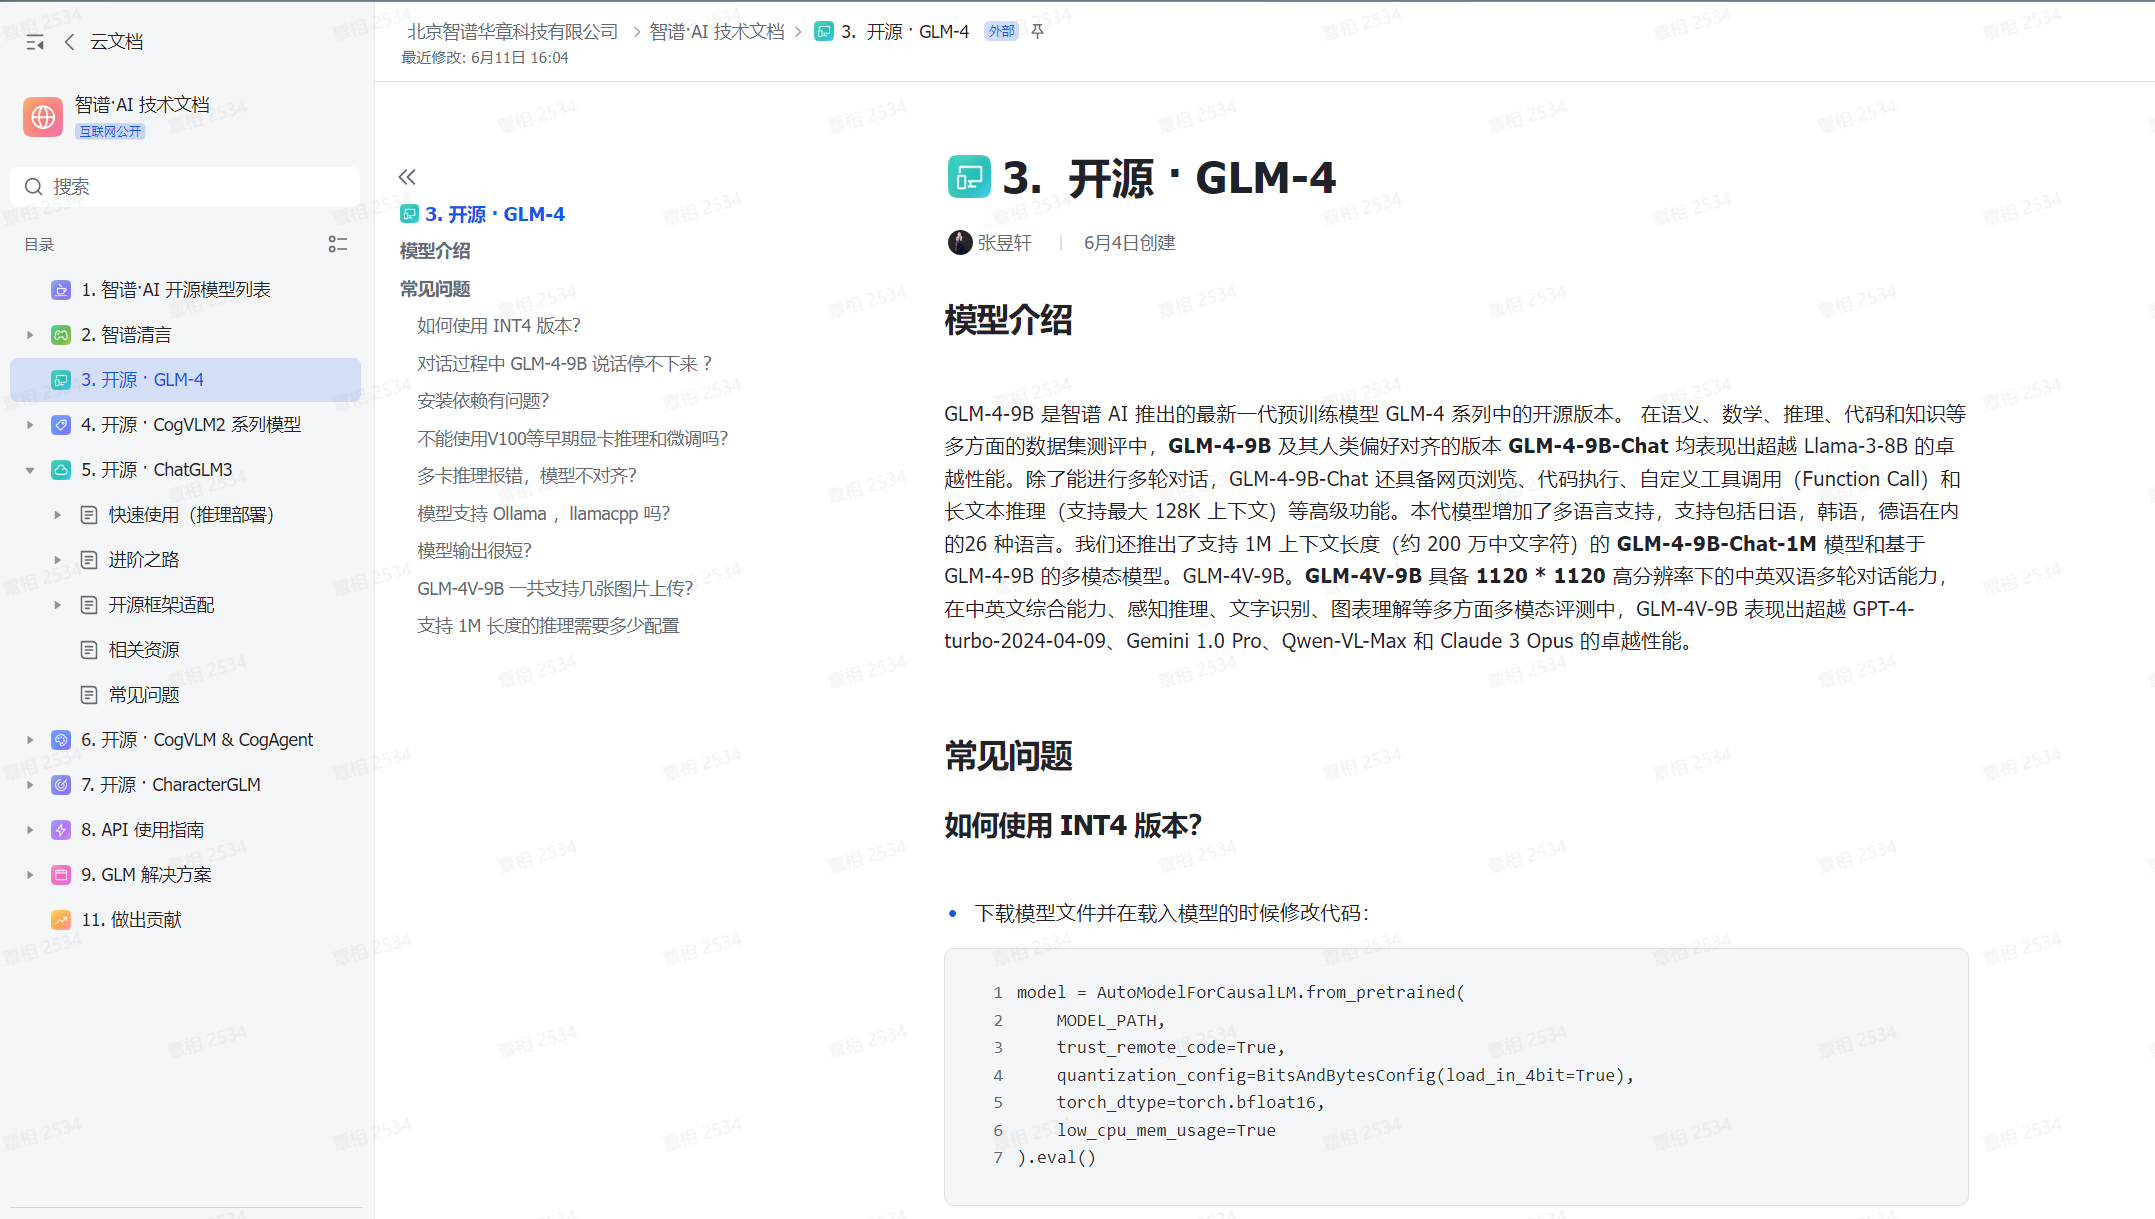The width and height of the screenshot is (2155, 1219).
Task: Collapse outline with the double-chevron arrow
Action: [x=407, y=176]
